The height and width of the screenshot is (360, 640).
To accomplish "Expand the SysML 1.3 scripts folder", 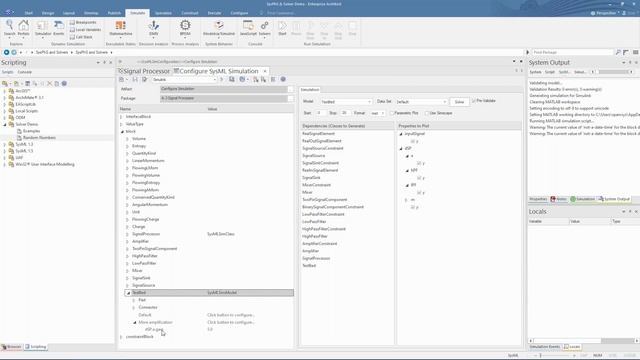I will point(5,144).
